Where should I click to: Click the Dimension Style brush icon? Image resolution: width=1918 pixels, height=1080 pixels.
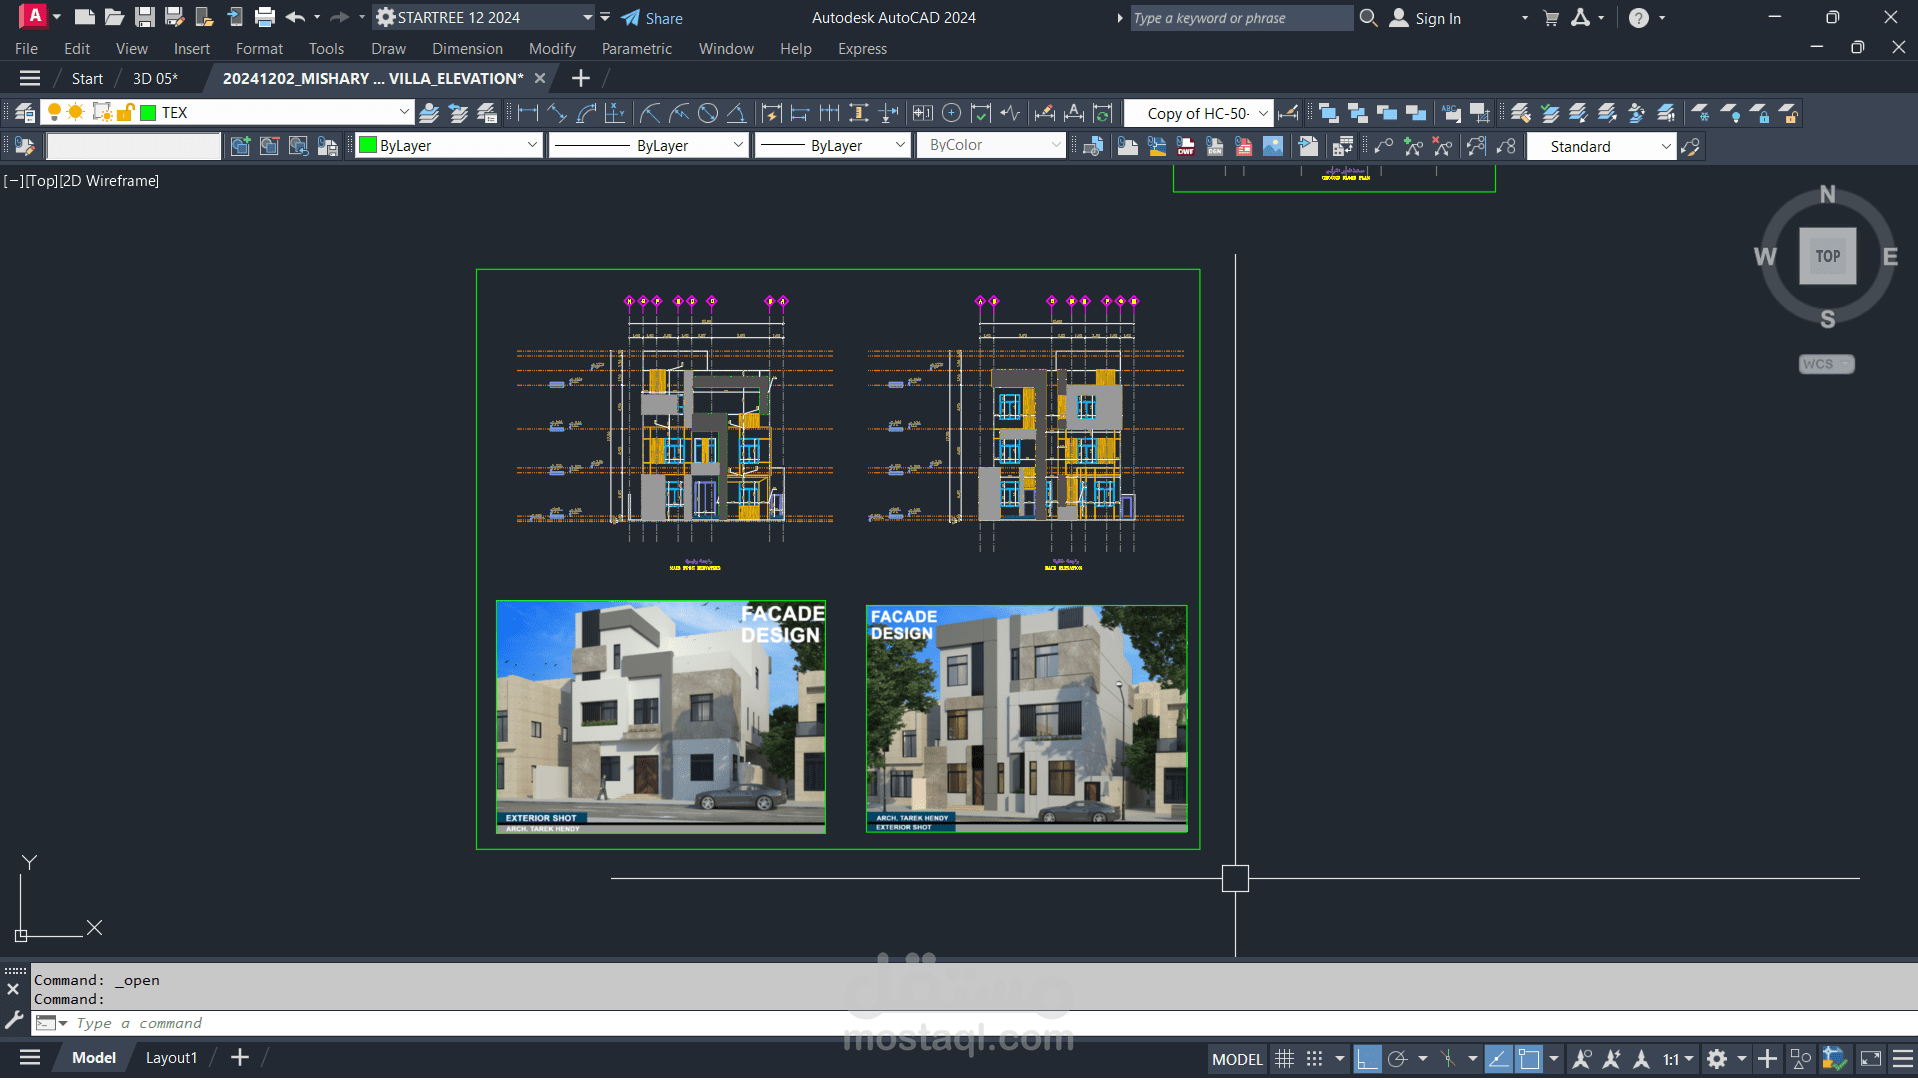click(x=1288, y=113)
